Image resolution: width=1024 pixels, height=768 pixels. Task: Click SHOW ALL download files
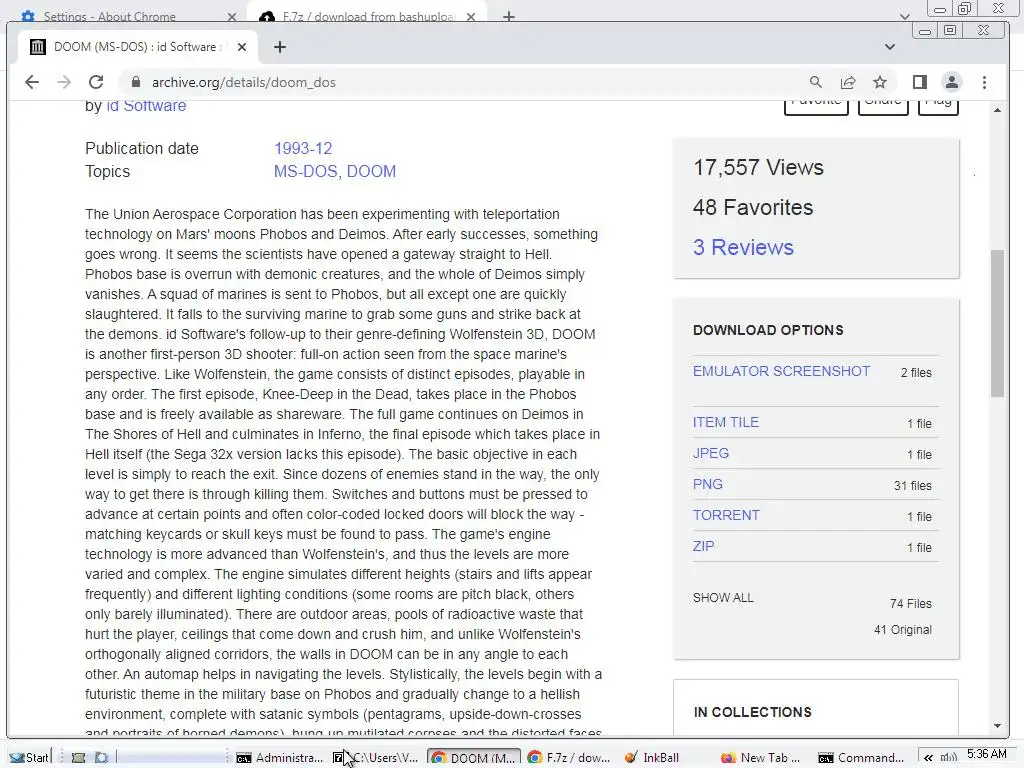723,598
